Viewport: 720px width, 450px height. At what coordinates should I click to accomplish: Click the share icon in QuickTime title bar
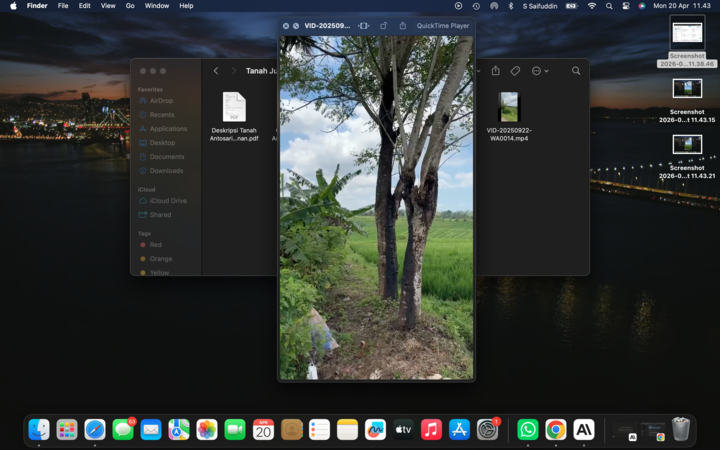tap(402, 25)
